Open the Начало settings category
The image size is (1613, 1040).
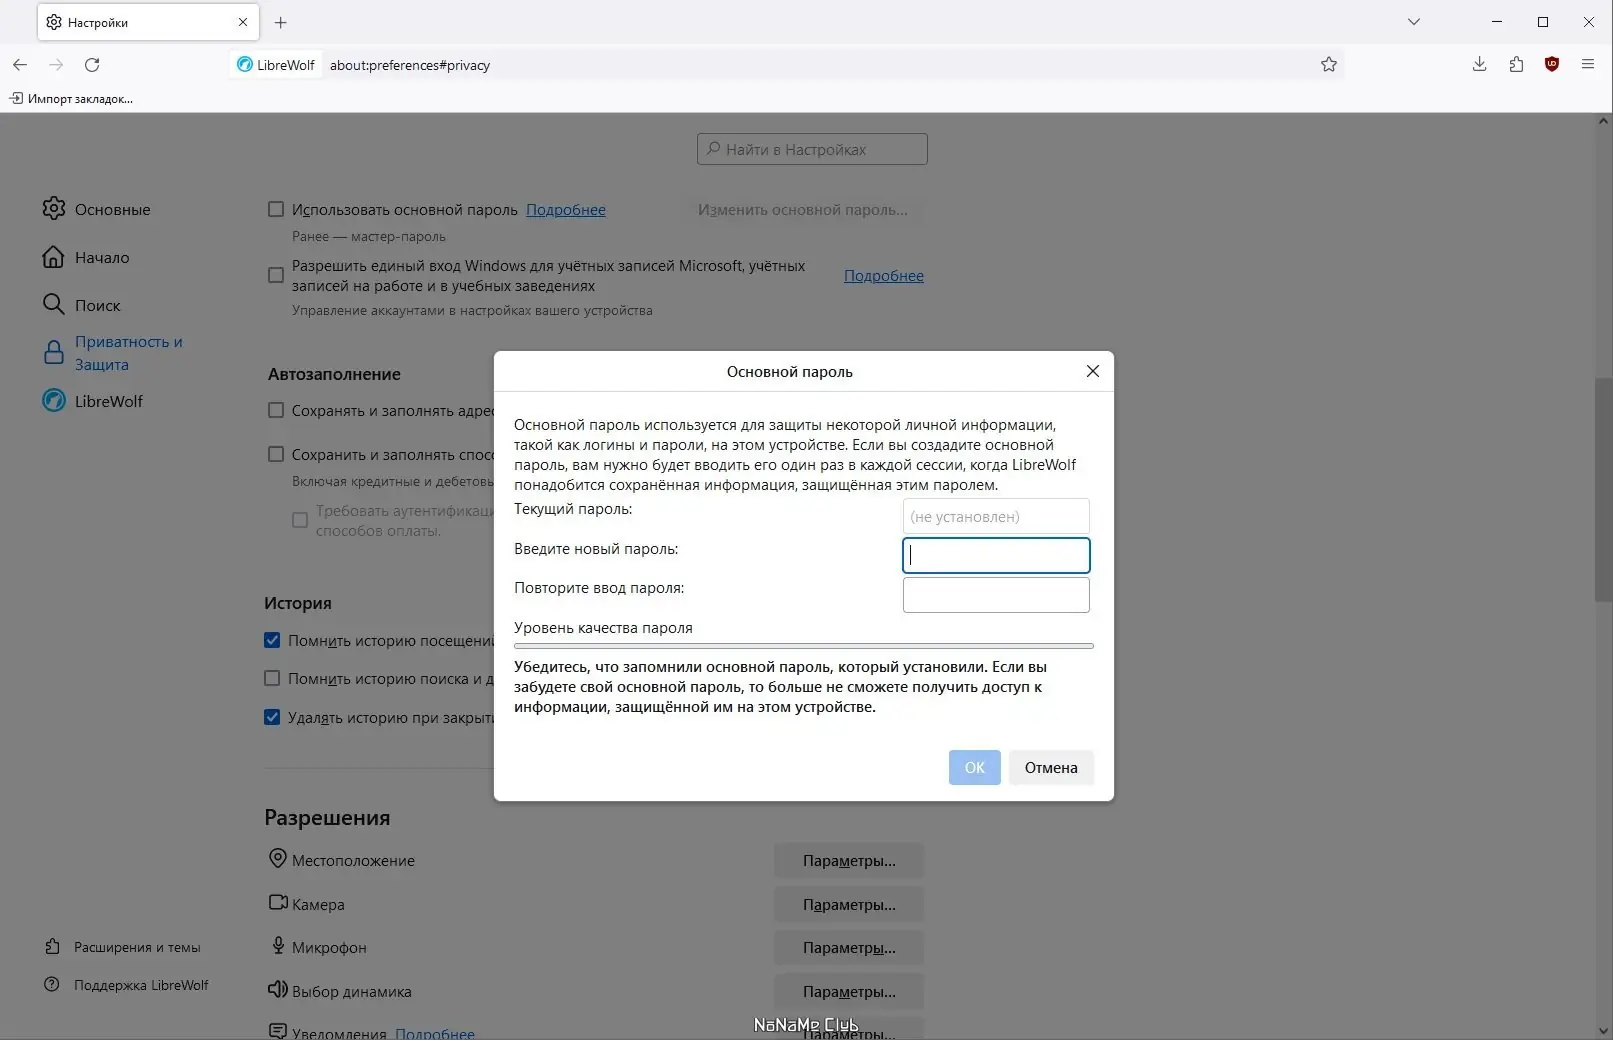click(x=86, y=257)
